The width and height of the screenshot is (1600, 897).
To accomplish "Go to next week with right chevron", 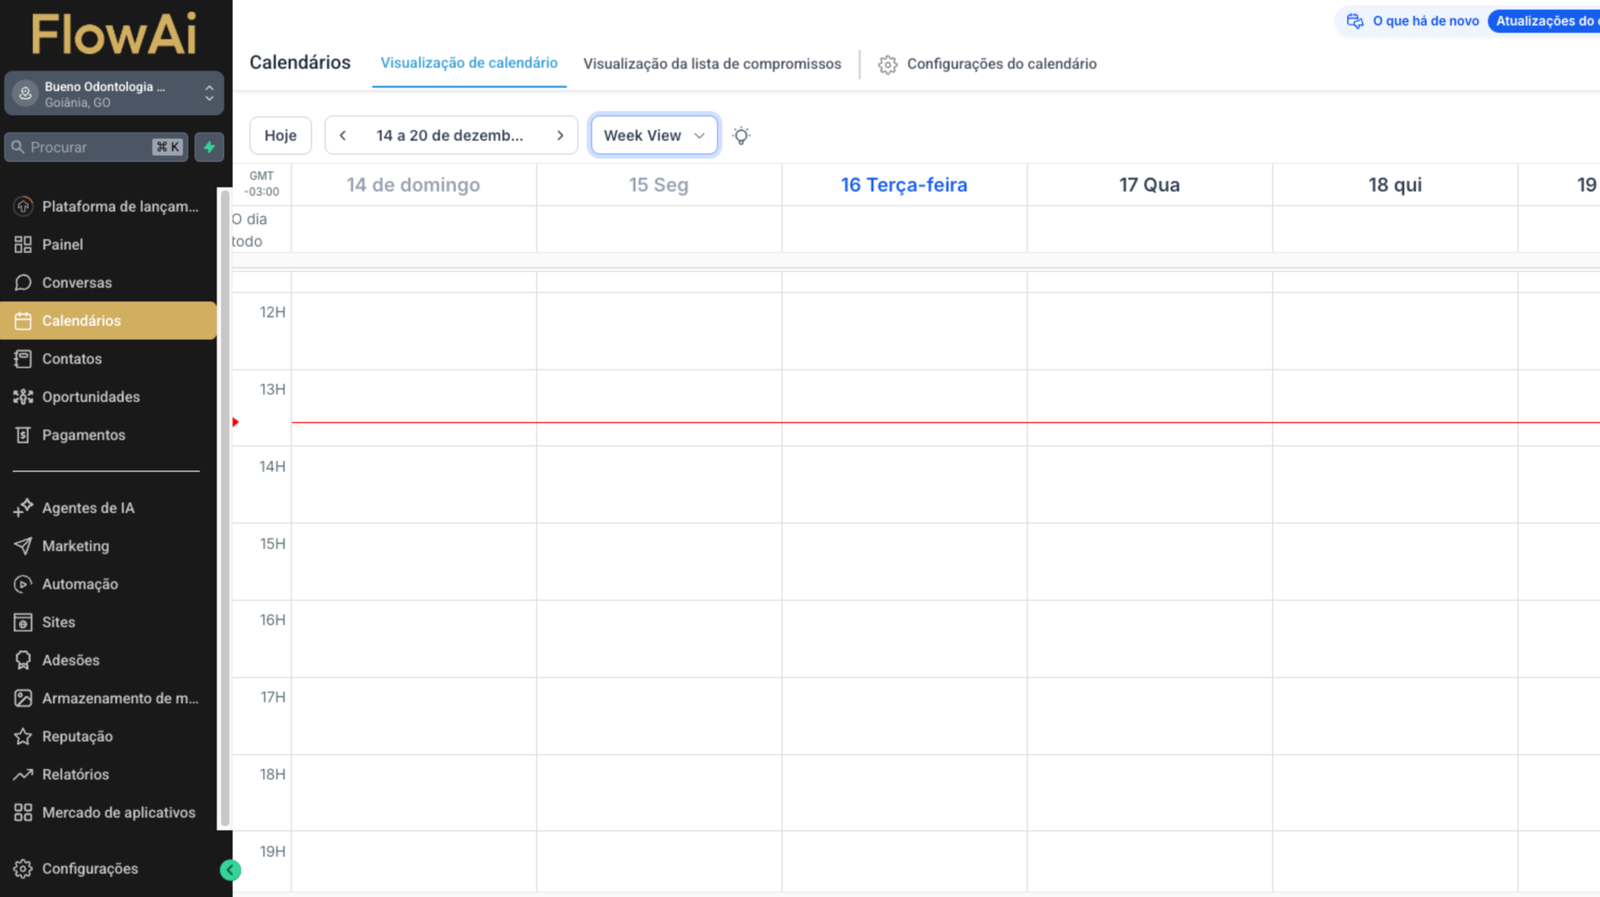I will click(560, 136).
